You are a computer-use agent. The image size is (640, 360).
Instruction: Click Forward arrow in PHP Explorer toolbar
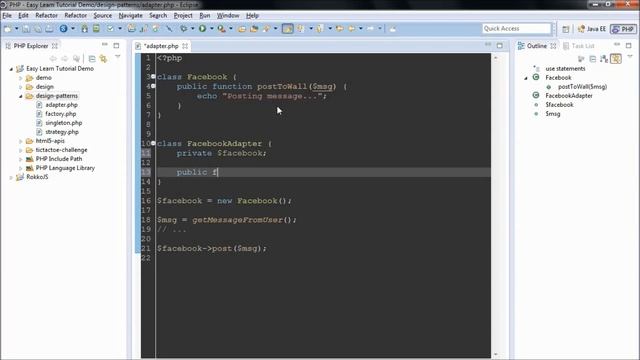pyautogui.click(x=64, y=59)
